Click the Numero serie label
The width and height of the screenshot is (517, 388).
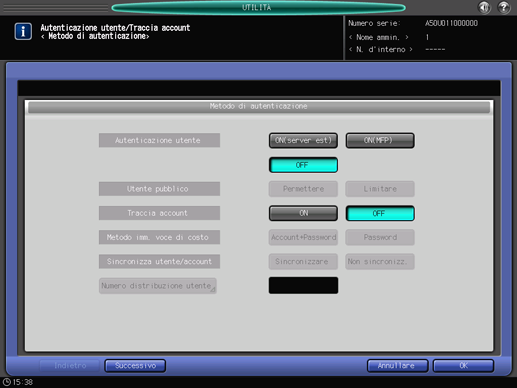click(374, 23)
